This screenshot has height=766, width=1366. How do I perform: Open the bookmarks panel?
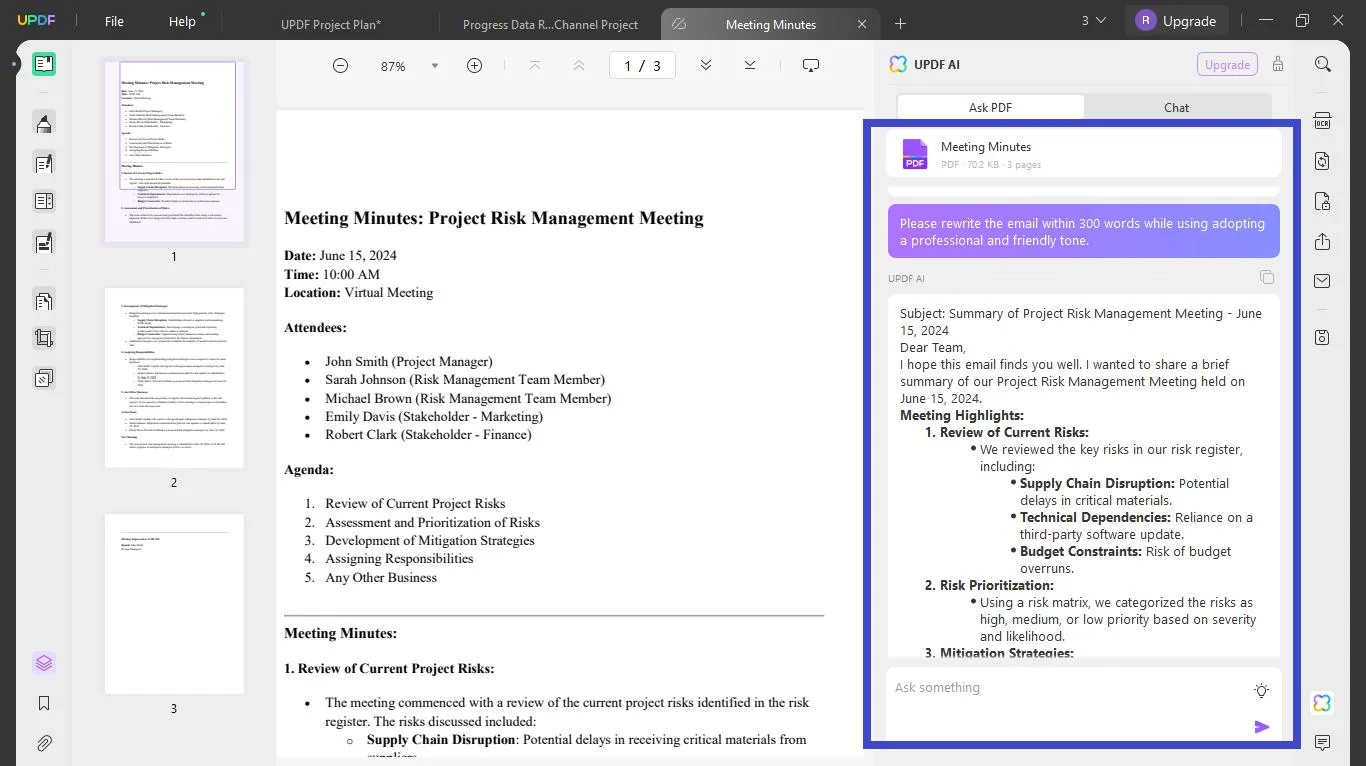[x=44, y=703]
